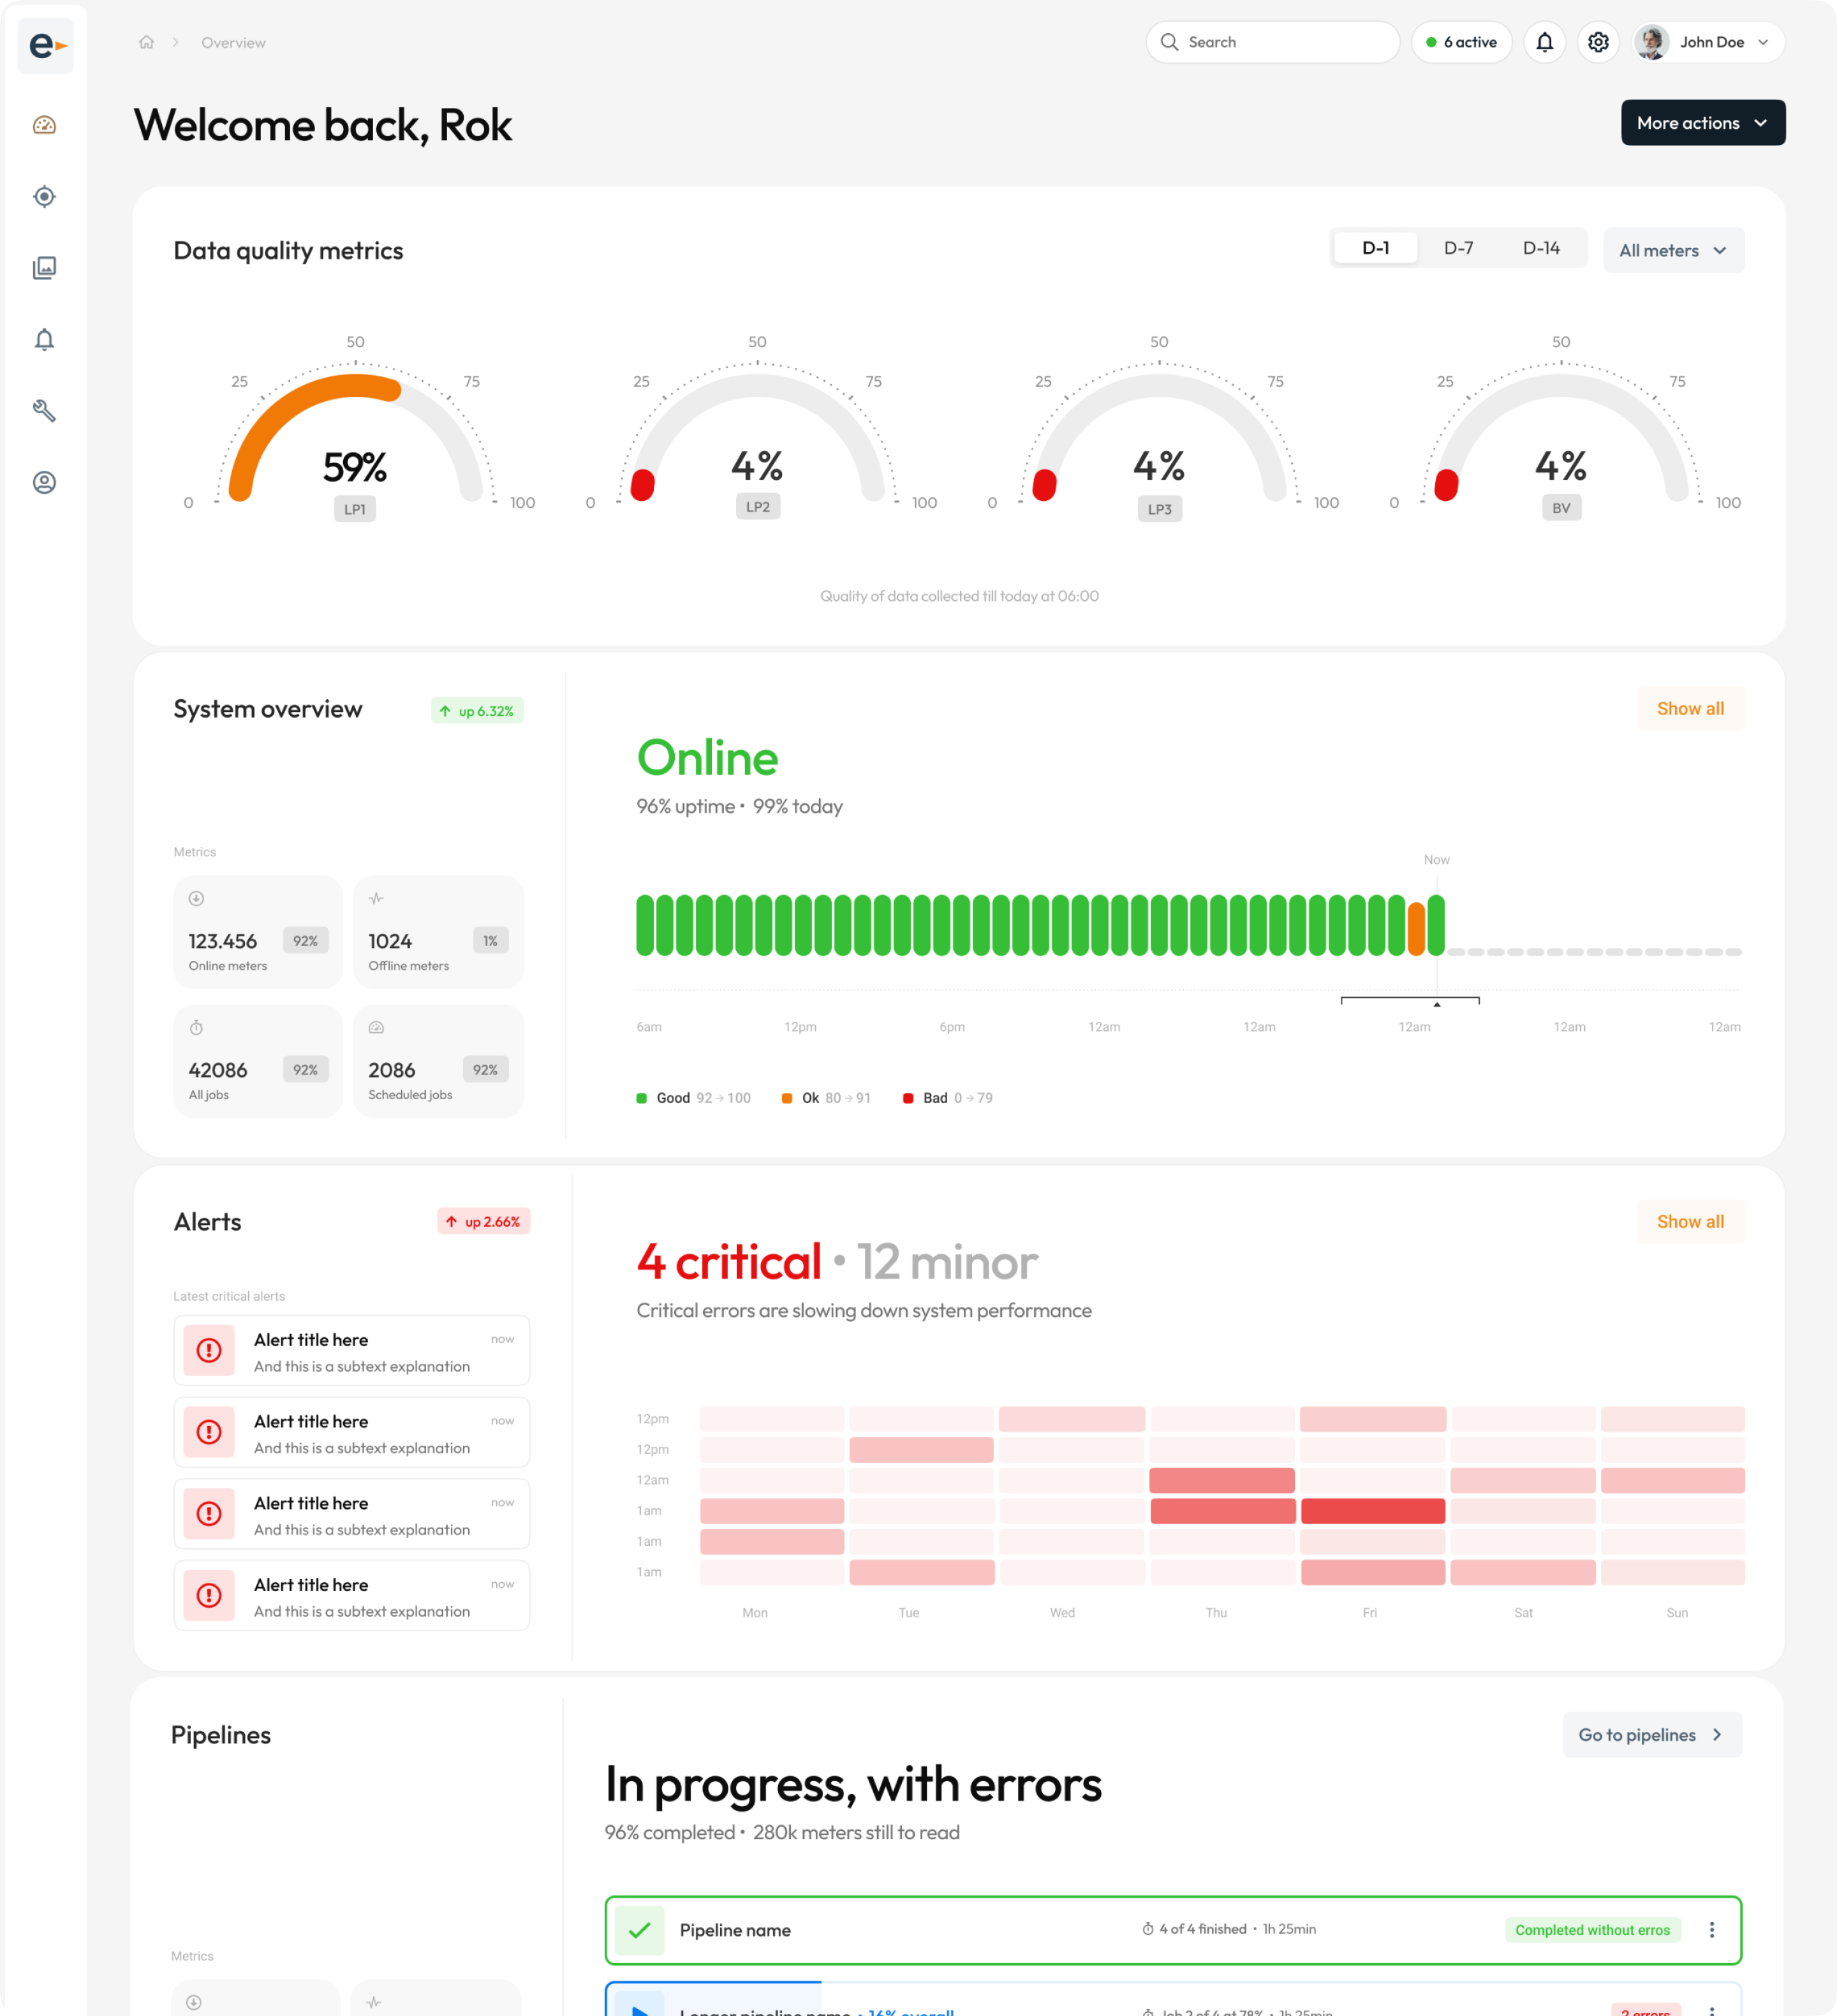Viewport: 1837px width, 2016px height.
Task: Click the orange Ok uptime bar
Action: (1416, 928)
